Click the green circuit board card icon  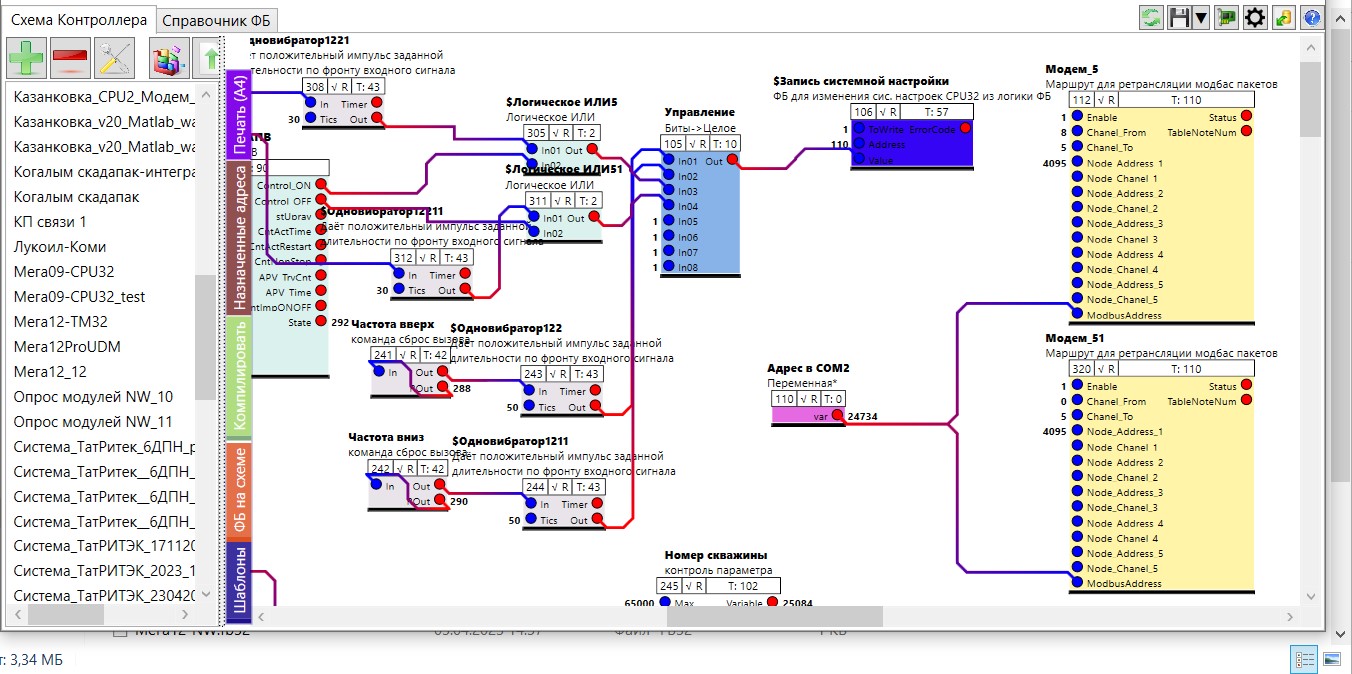tap(1228, 18)
